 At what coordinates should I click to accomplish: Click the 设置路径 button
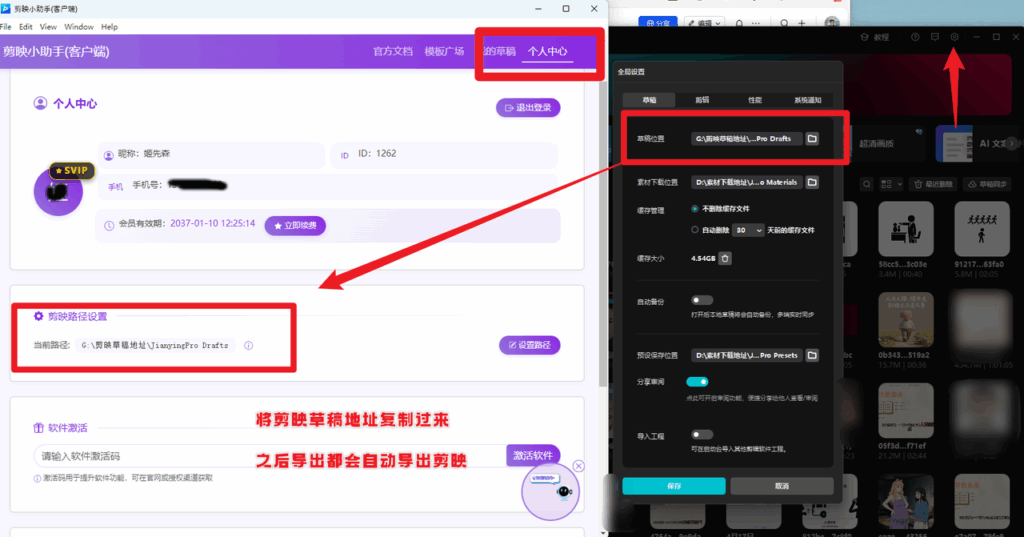(529, 345)
